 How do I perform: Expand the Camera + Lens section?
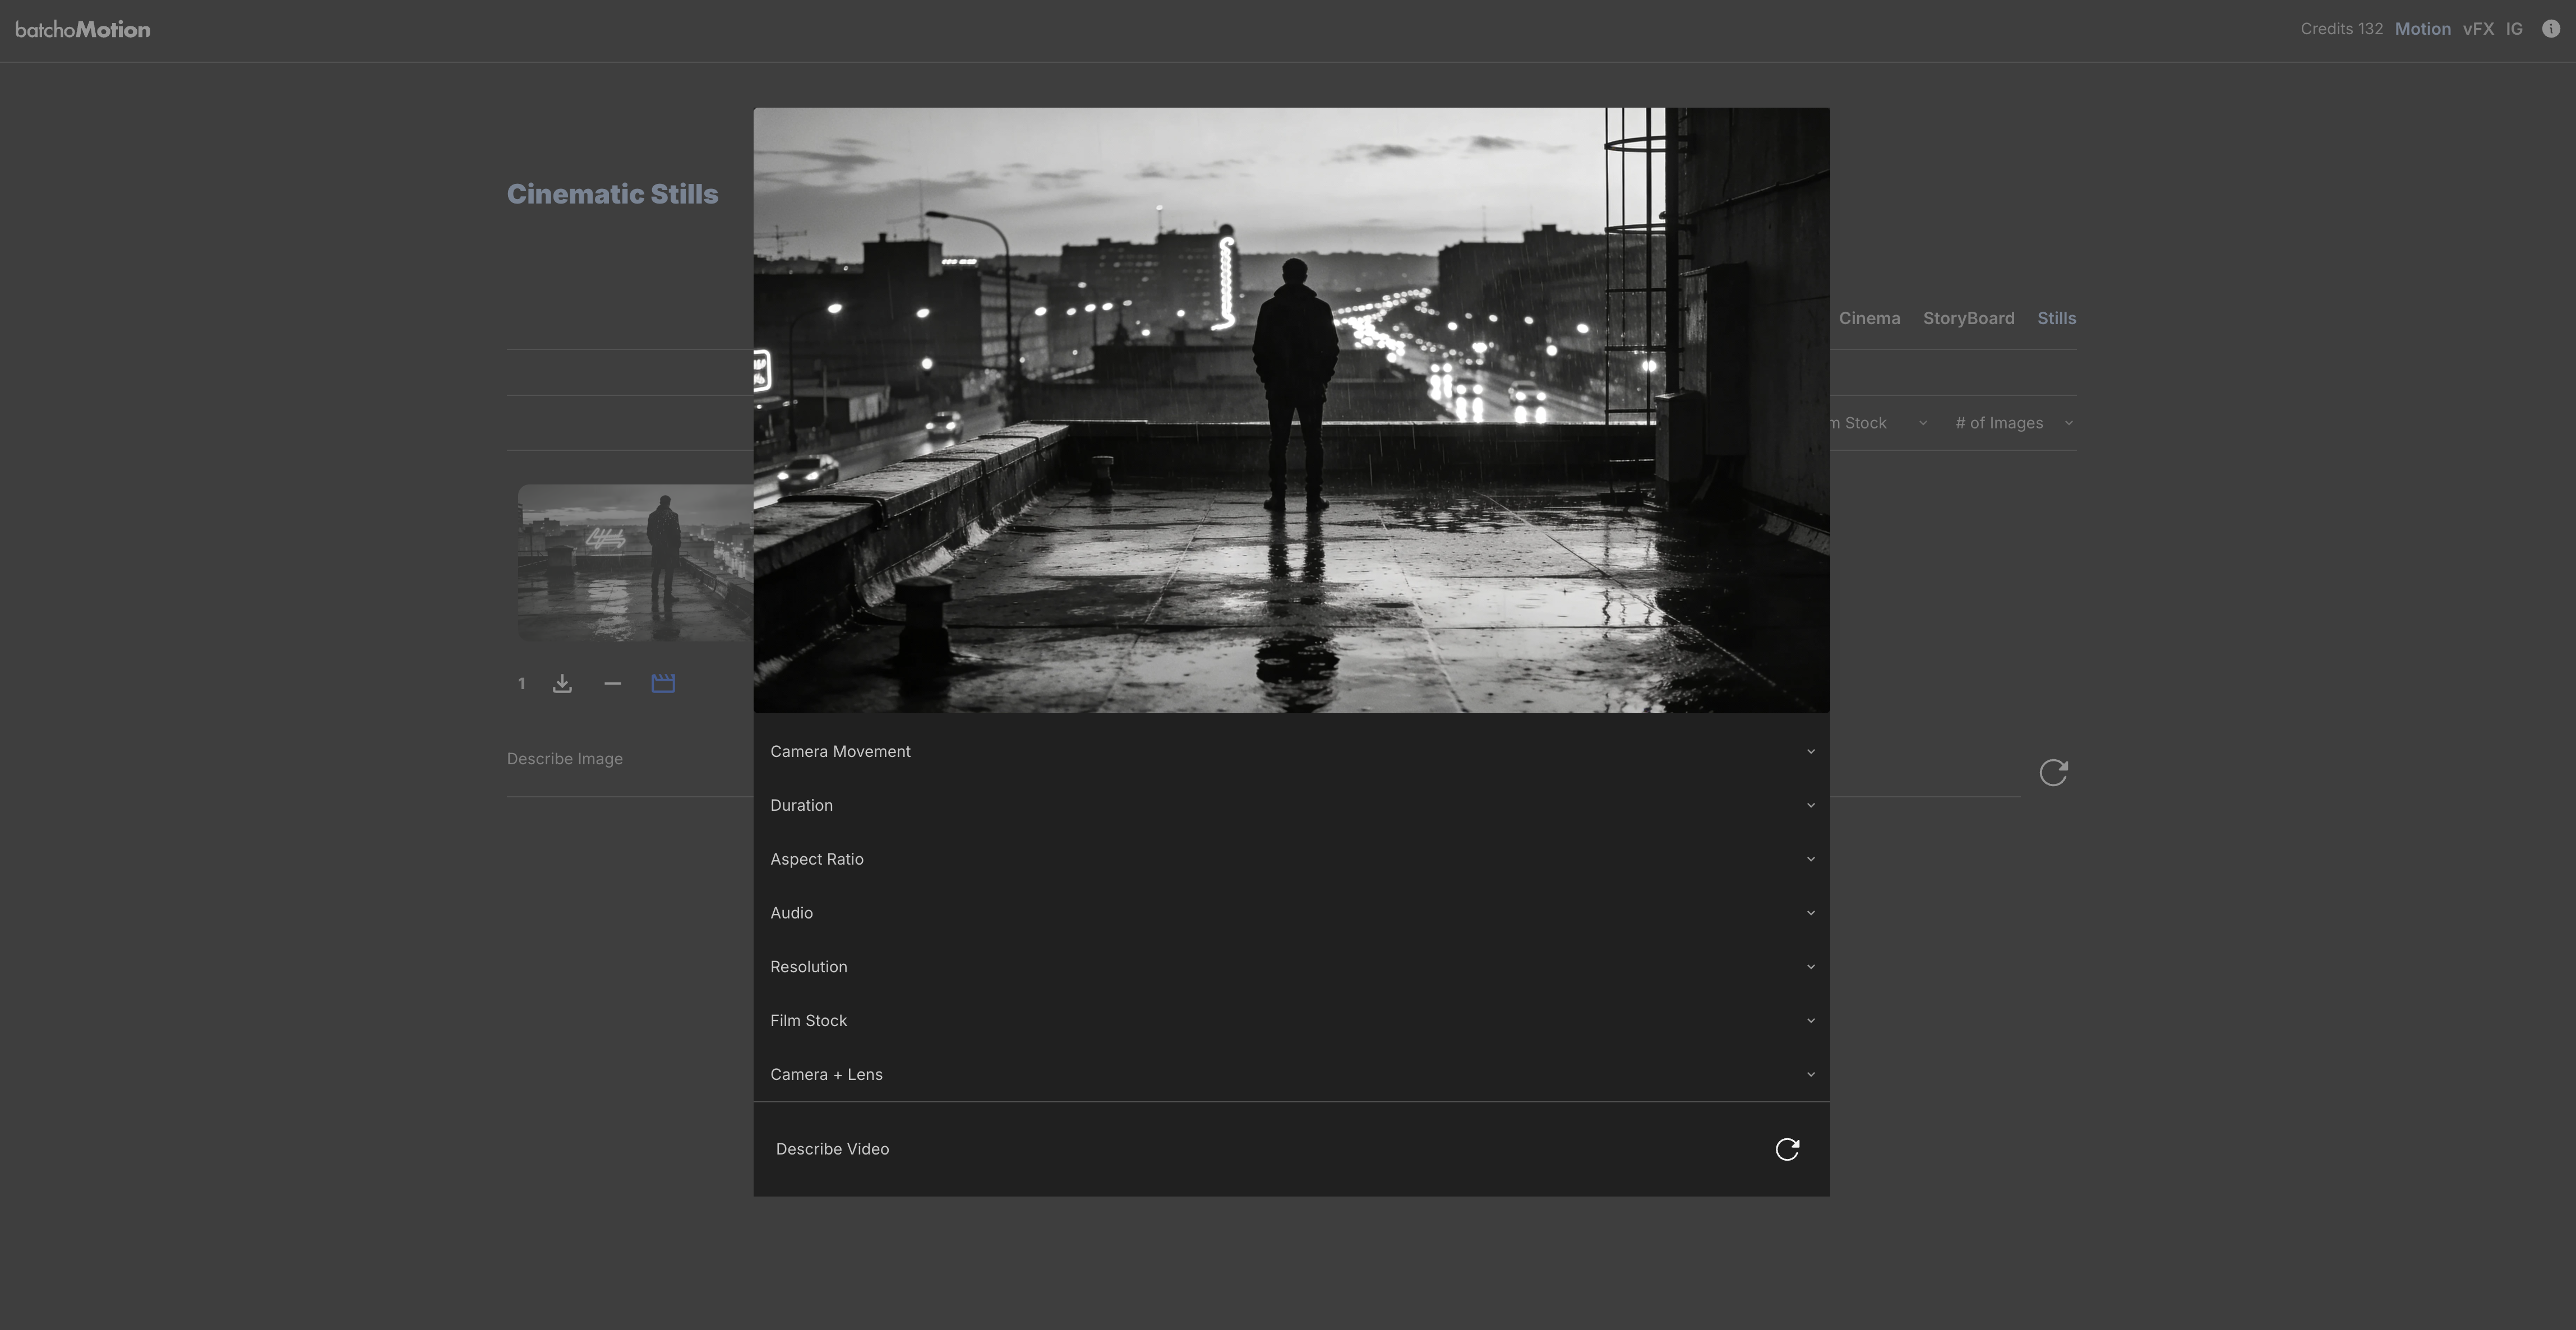pos(1290,1074)
